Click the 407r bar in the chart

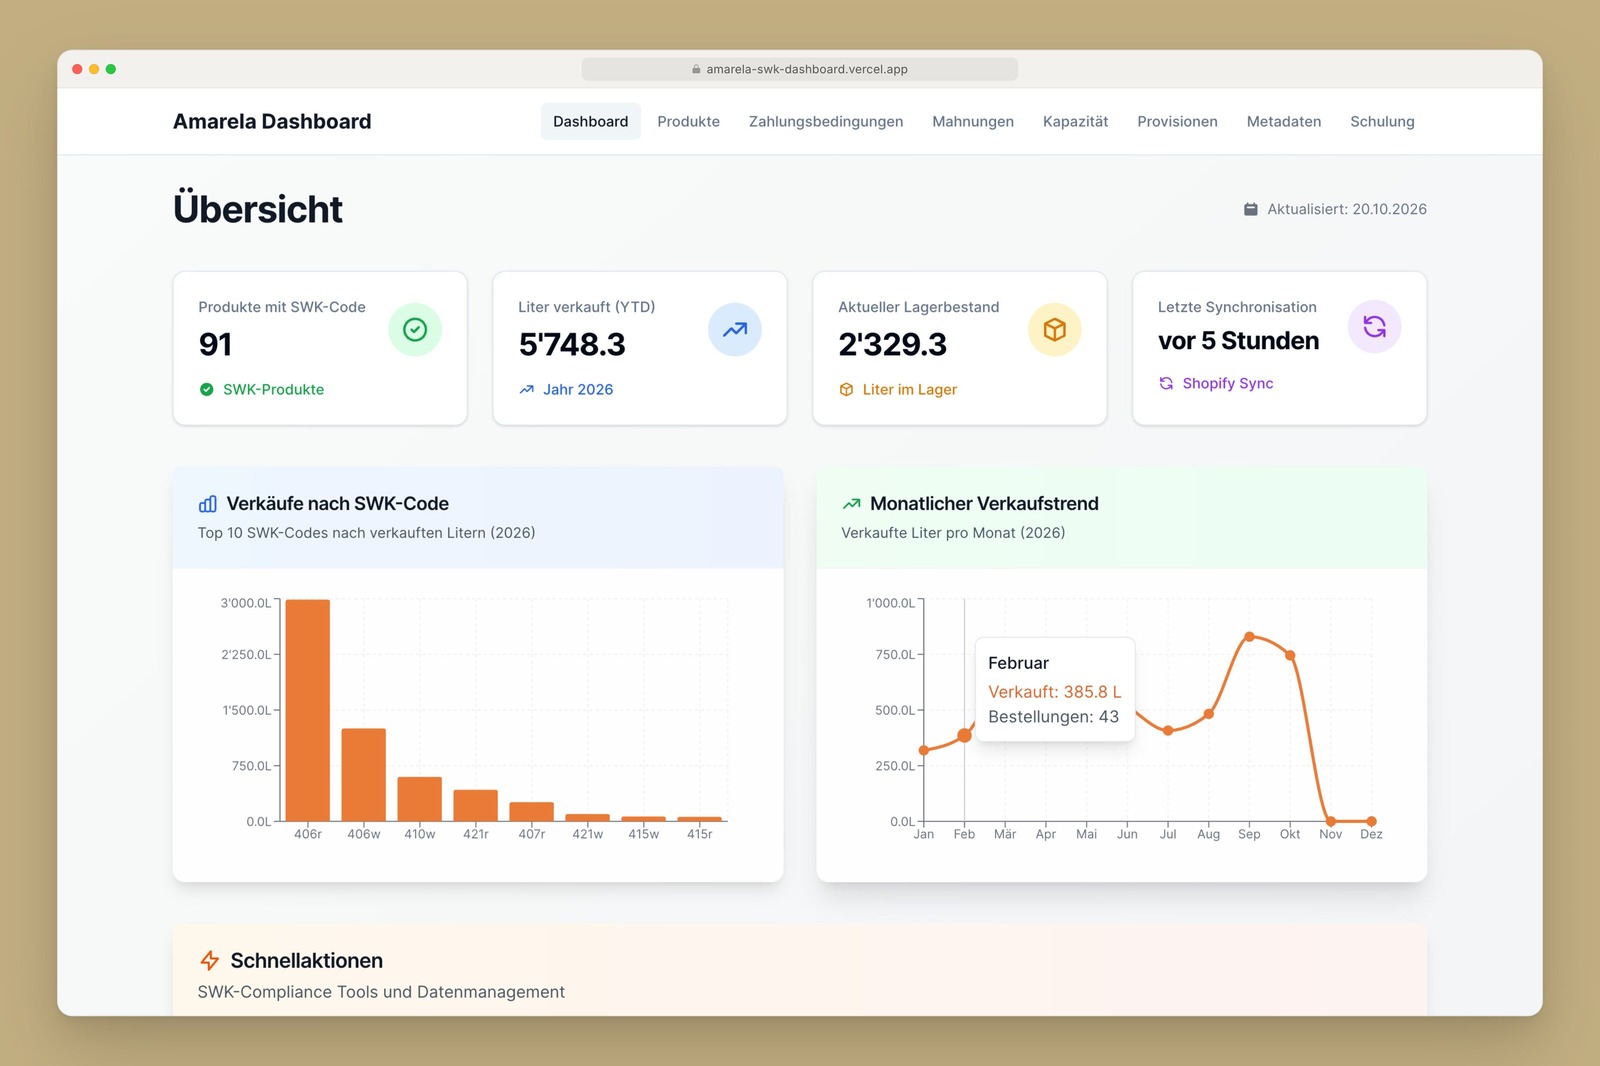point(532,812)
